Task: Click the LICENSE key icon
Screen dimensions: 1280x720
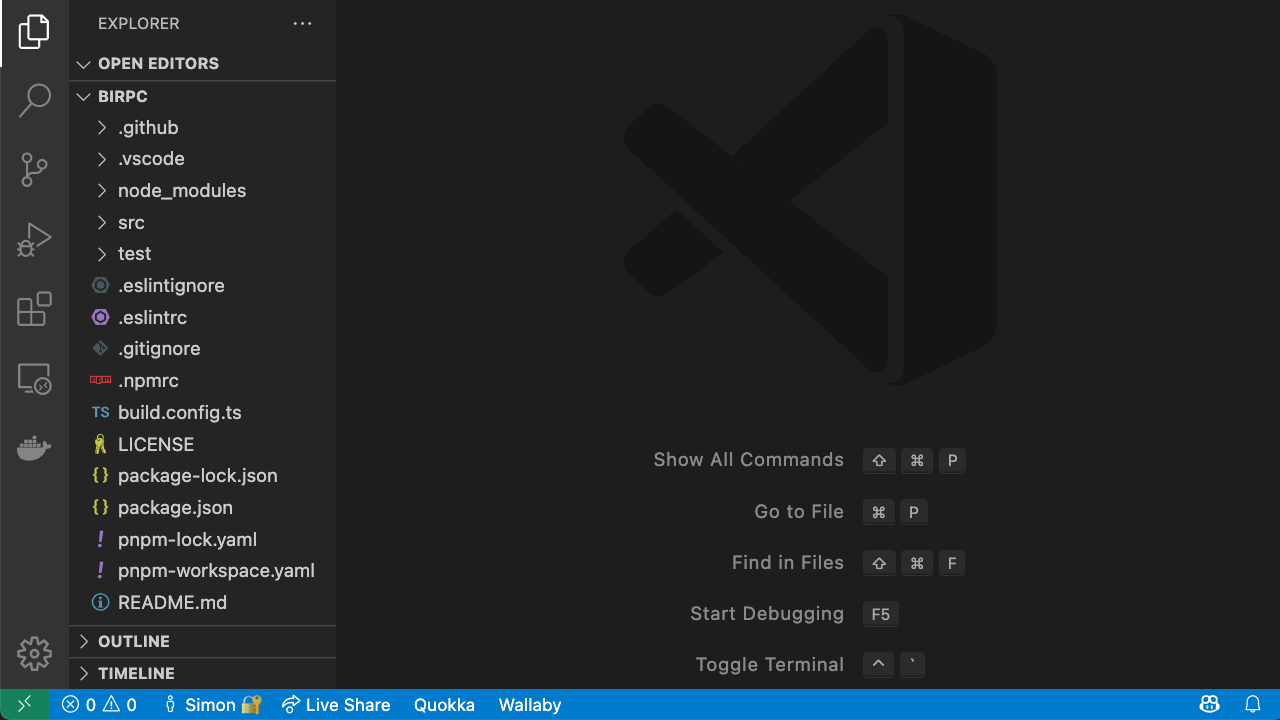Action: coord(100,444)
